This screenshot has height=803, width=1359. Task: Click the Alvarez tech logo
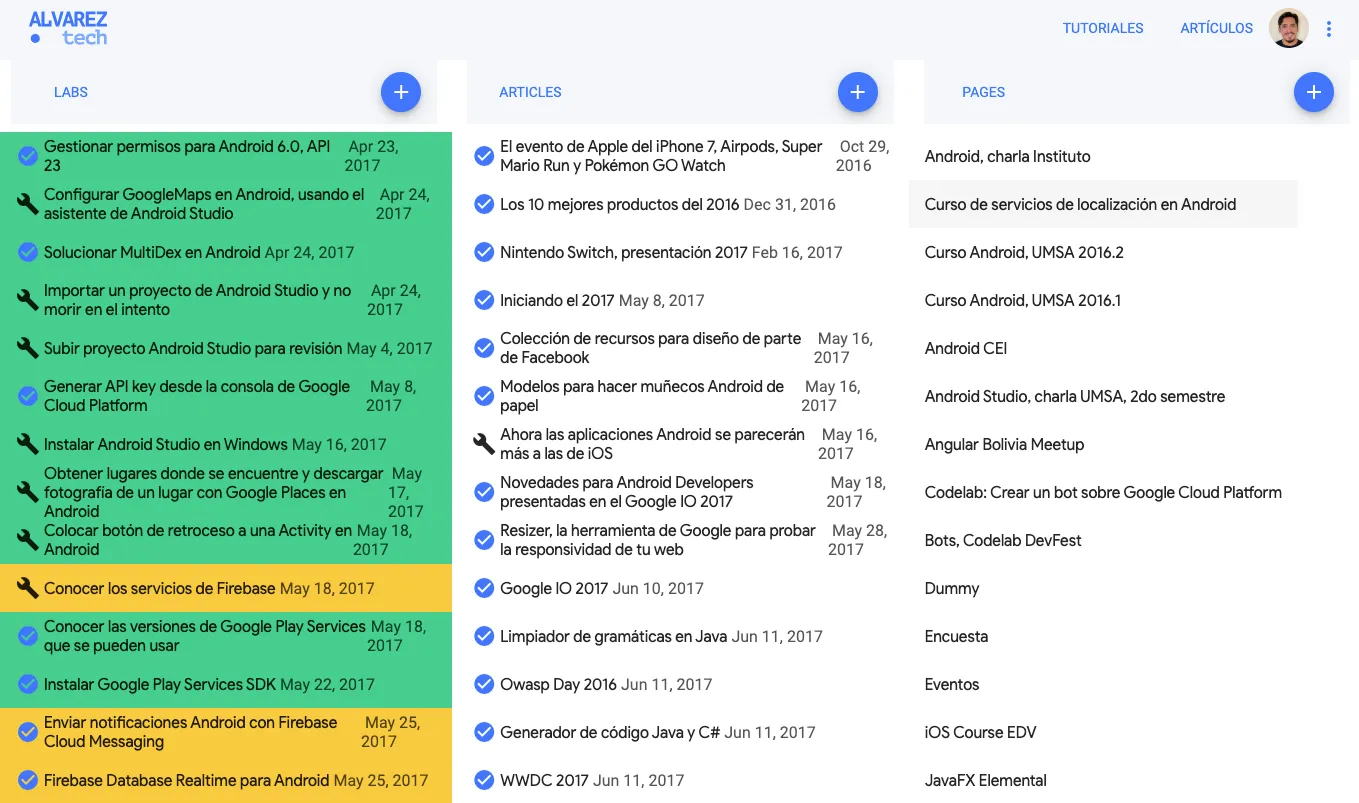[68, 28]
